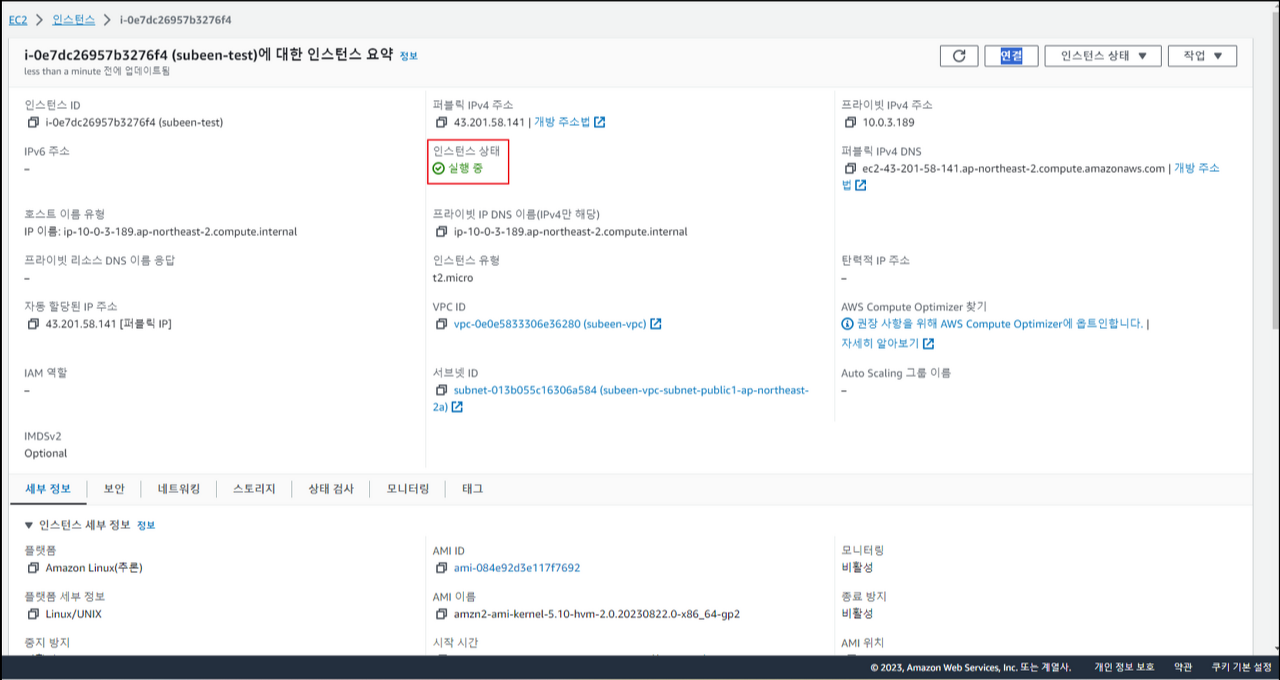
Task: Switch to the 세부 정보 tab
Action: tap(48, 489)
